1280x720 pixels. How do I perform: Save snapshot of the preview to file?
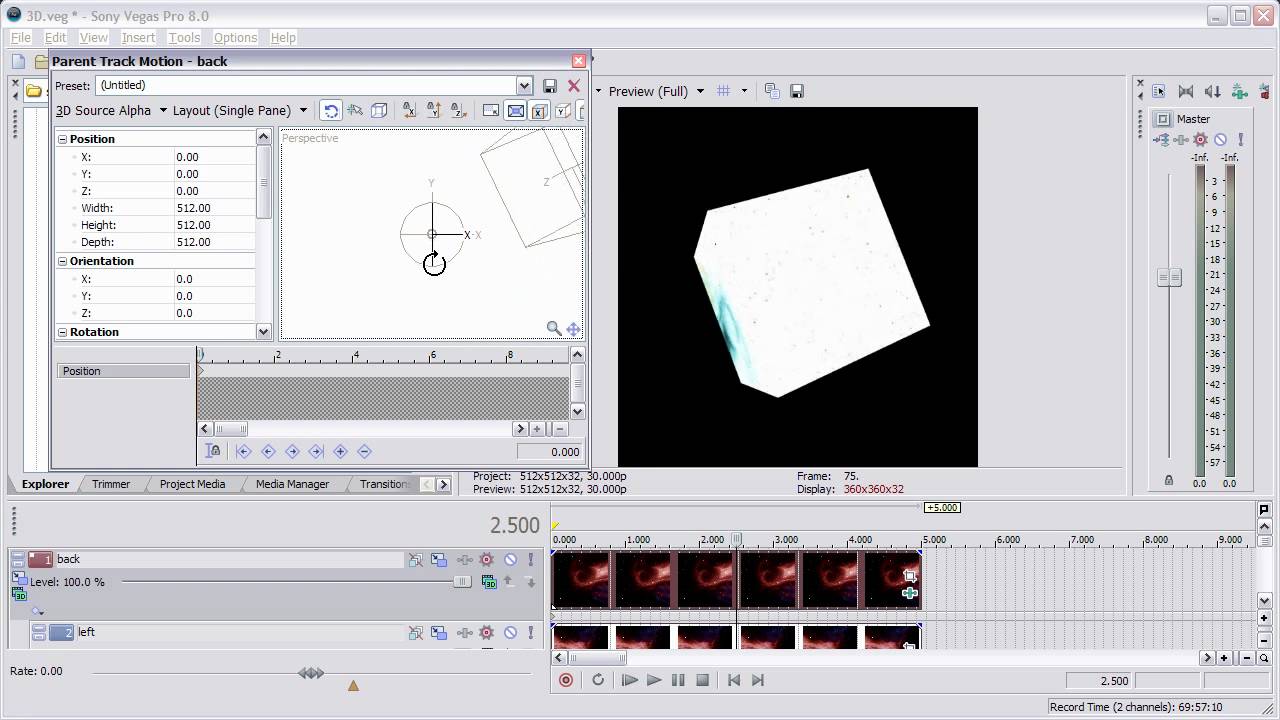(797, 91)
